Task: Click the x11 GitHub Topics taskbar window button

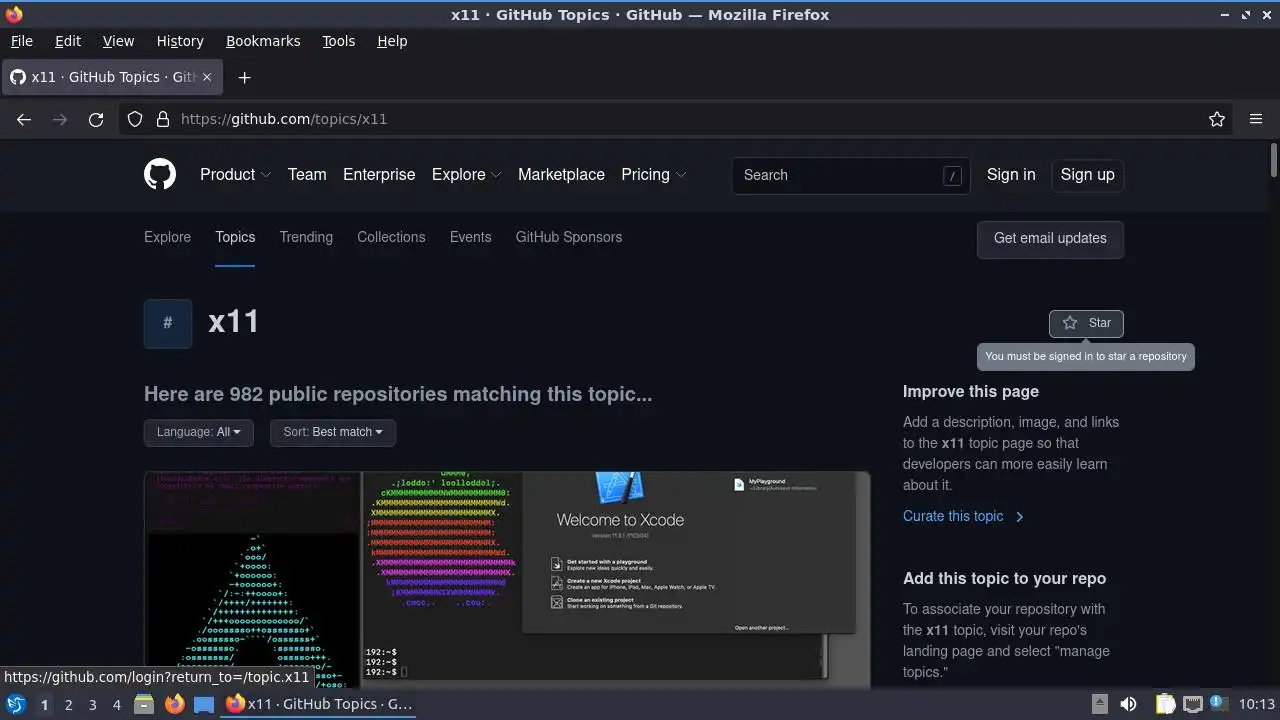Action: [x=319, y=704]
